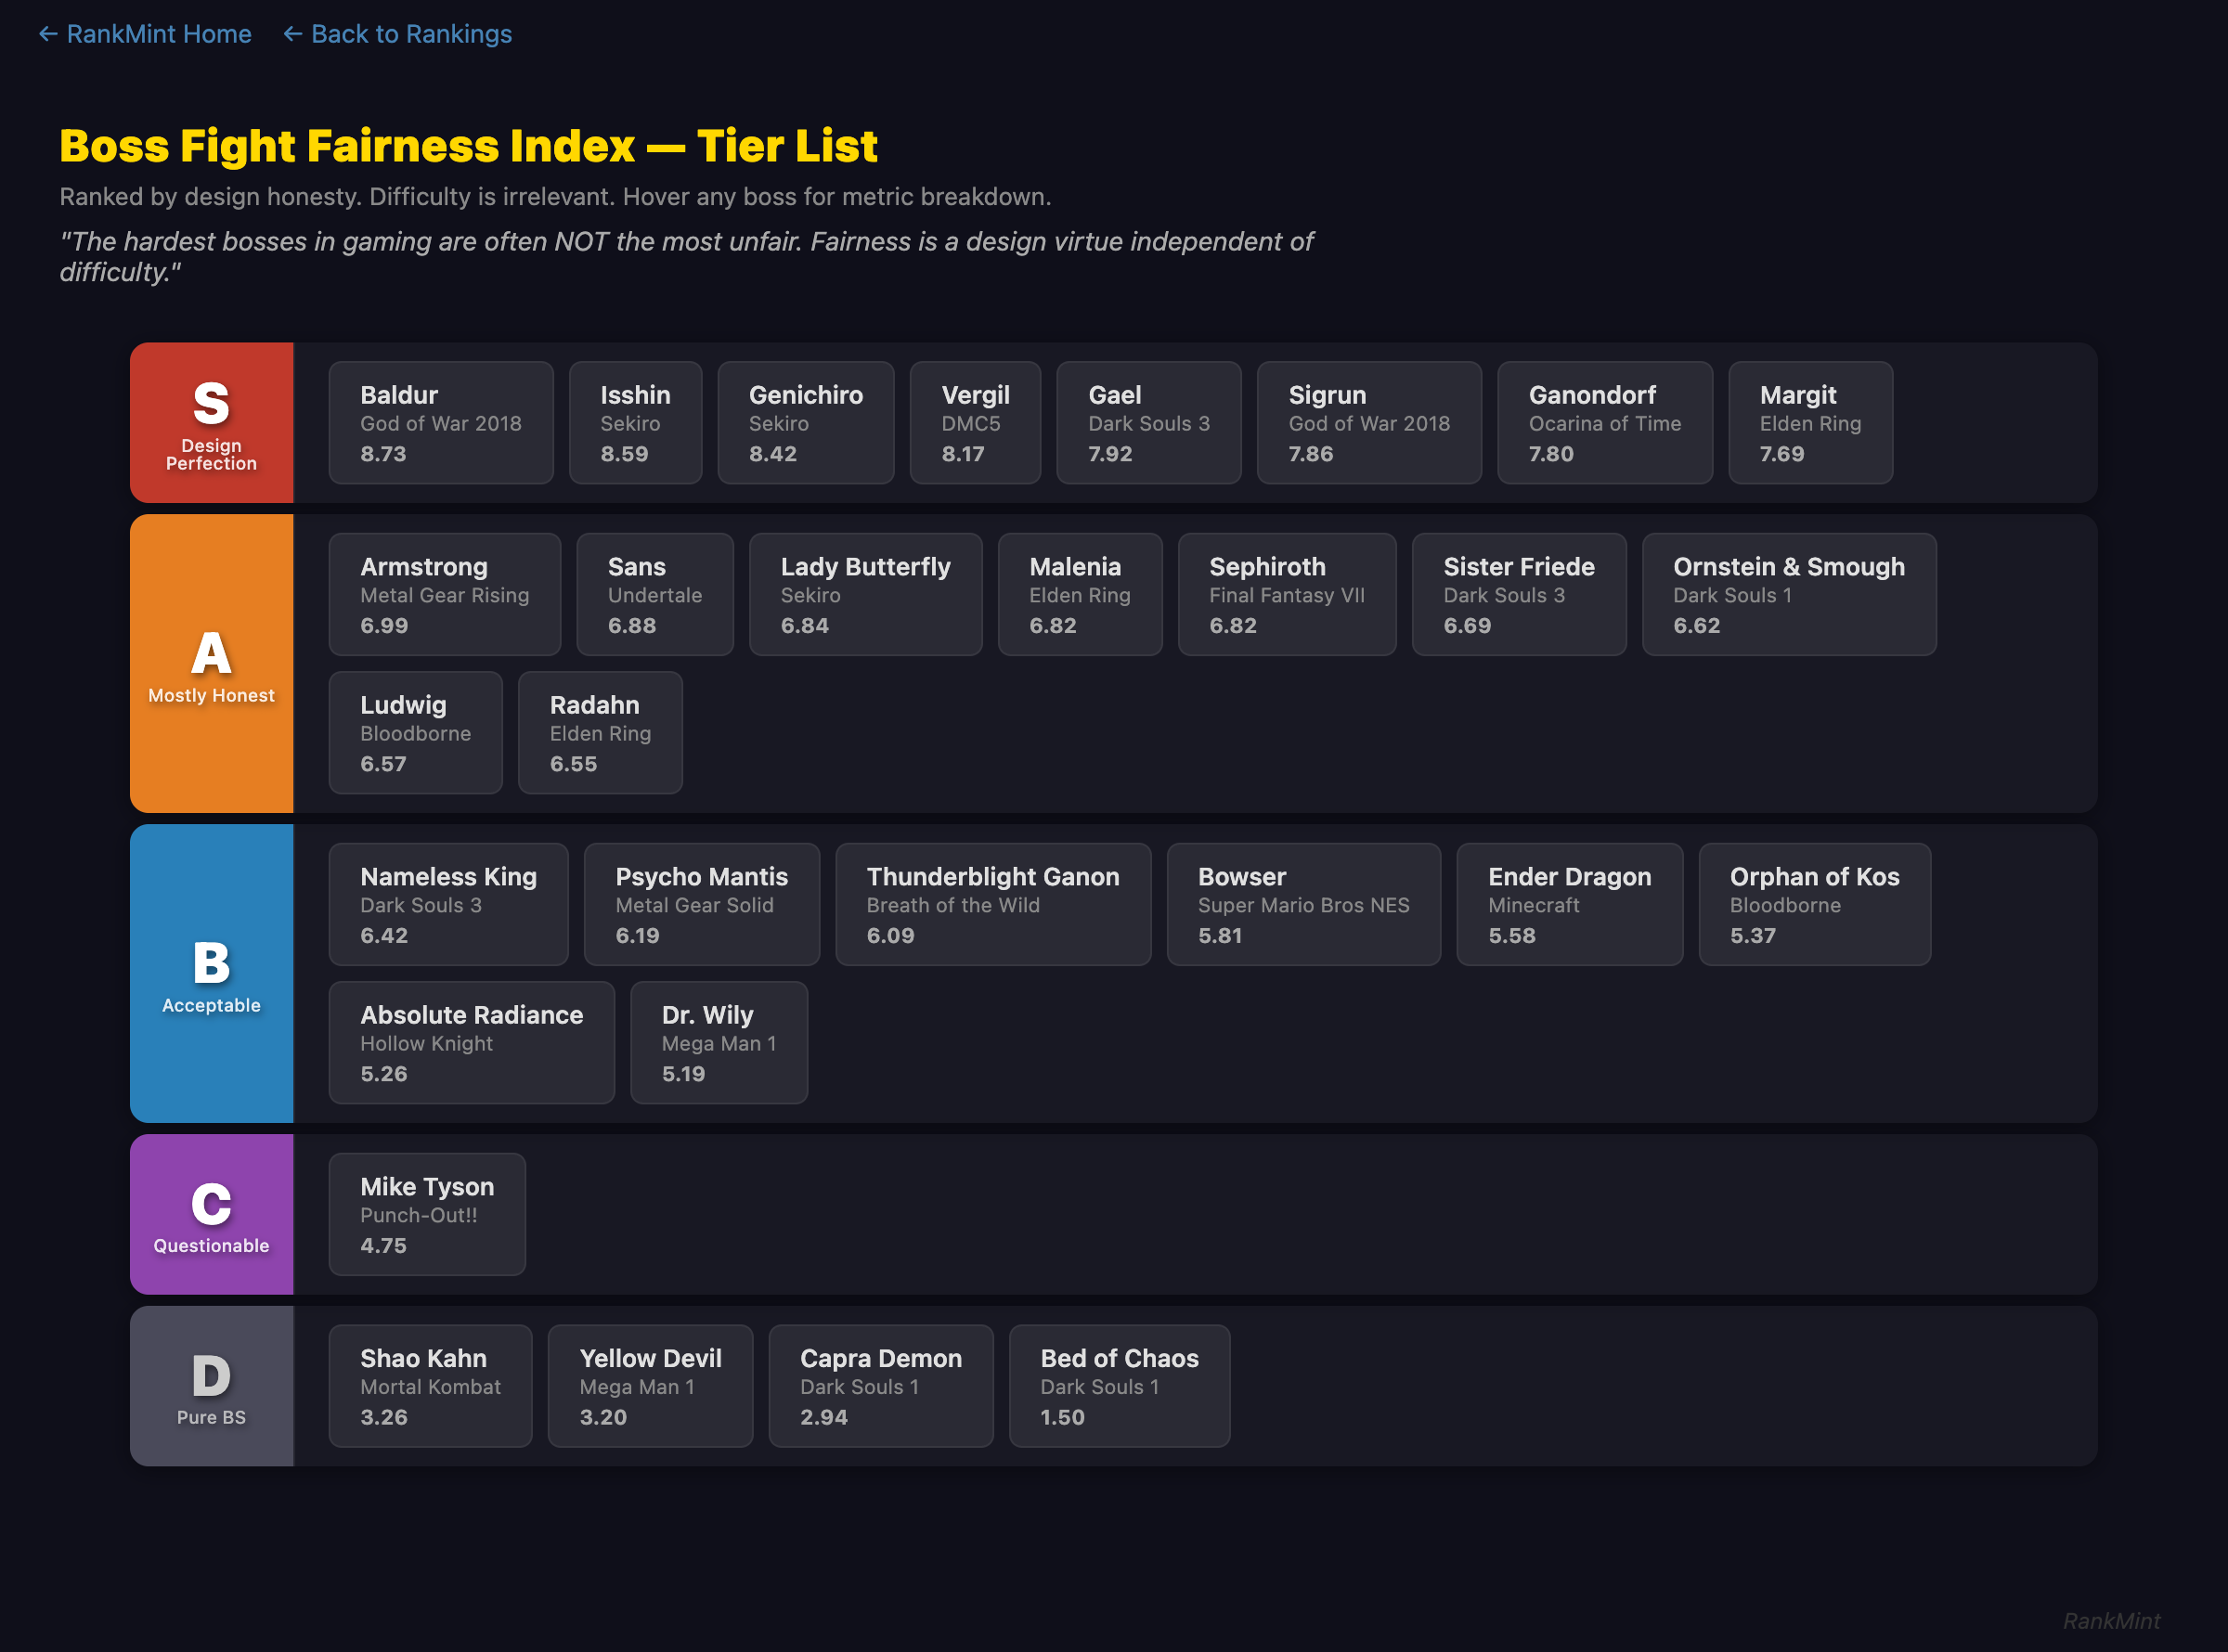Select the Psycho Mantis card

(x=701, y=904)
